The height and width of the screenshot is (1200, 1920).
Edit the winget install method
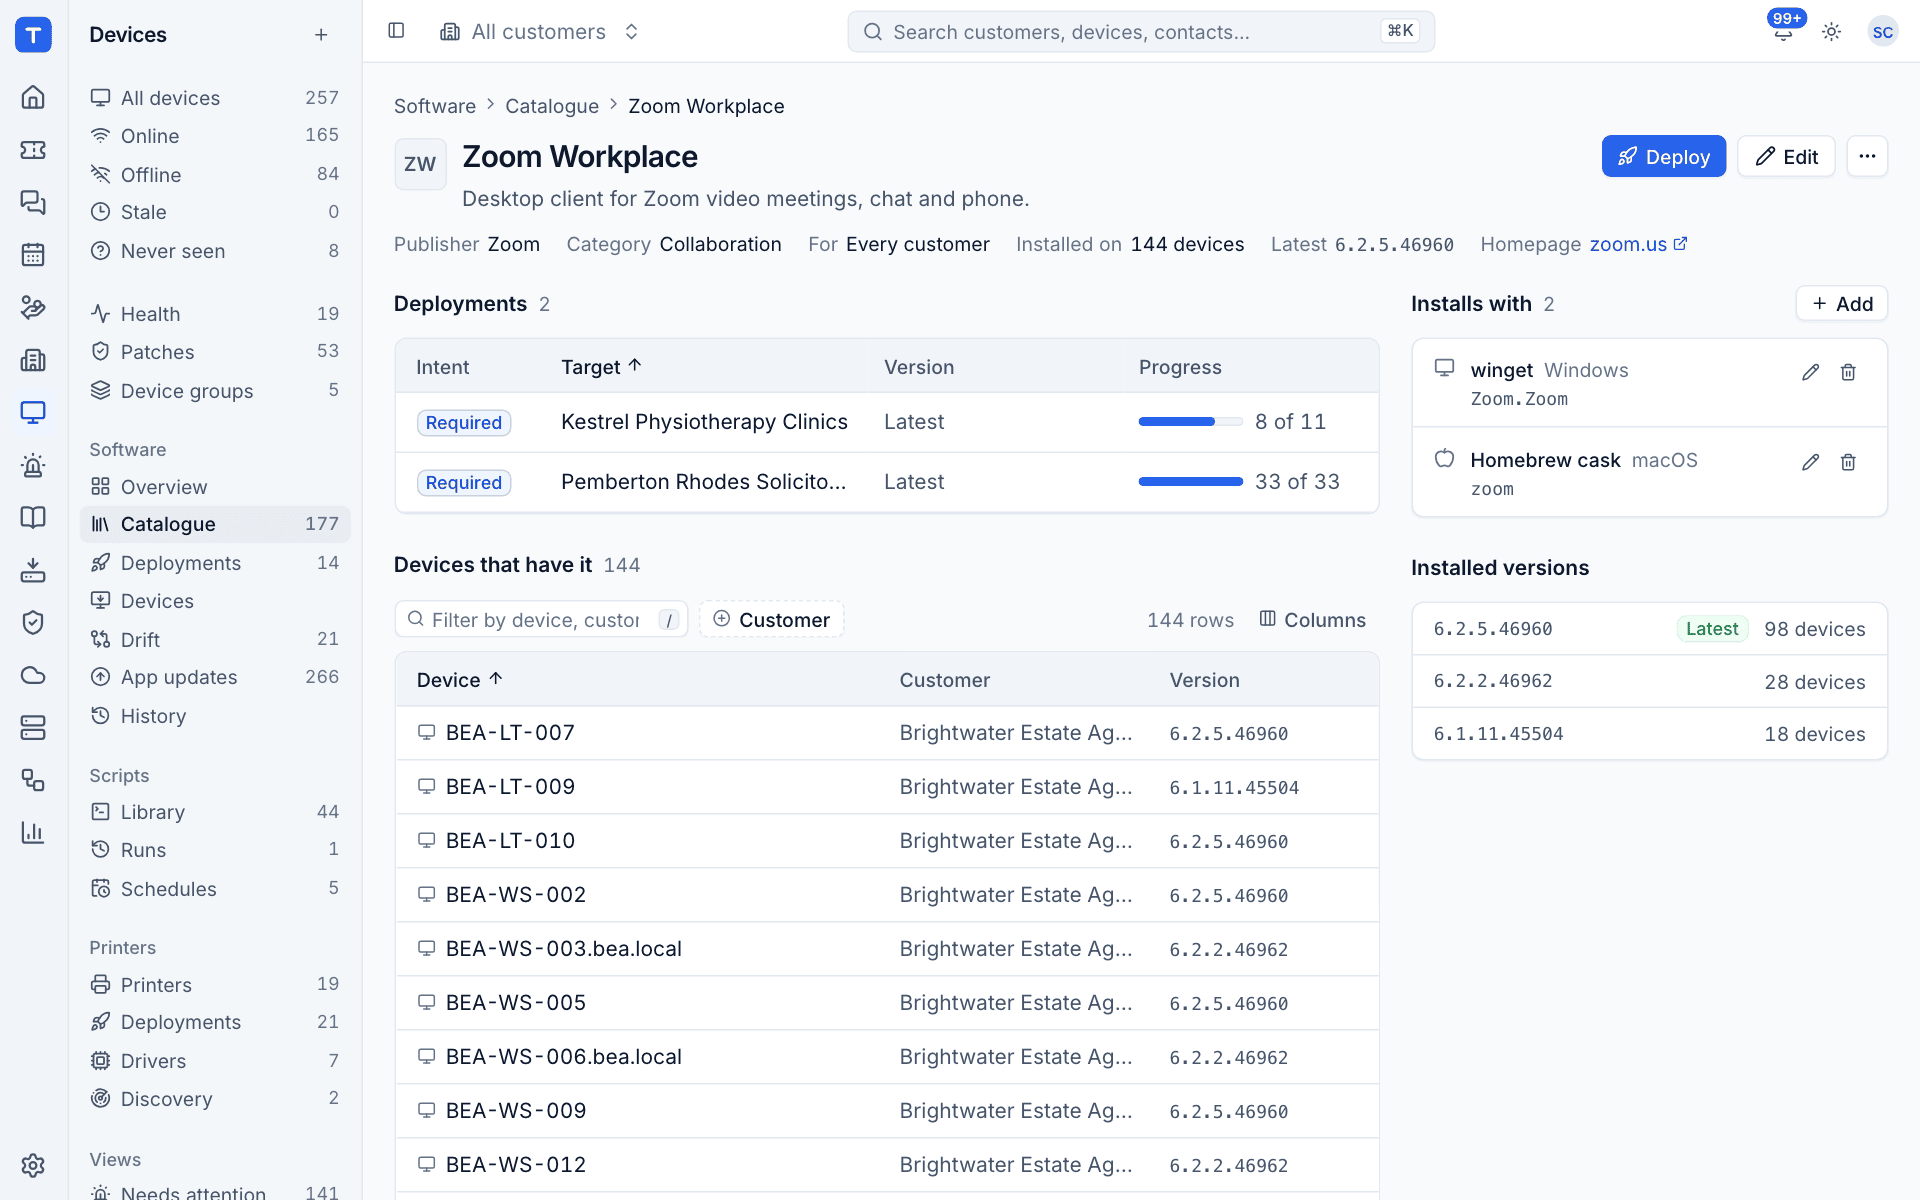1810,372
